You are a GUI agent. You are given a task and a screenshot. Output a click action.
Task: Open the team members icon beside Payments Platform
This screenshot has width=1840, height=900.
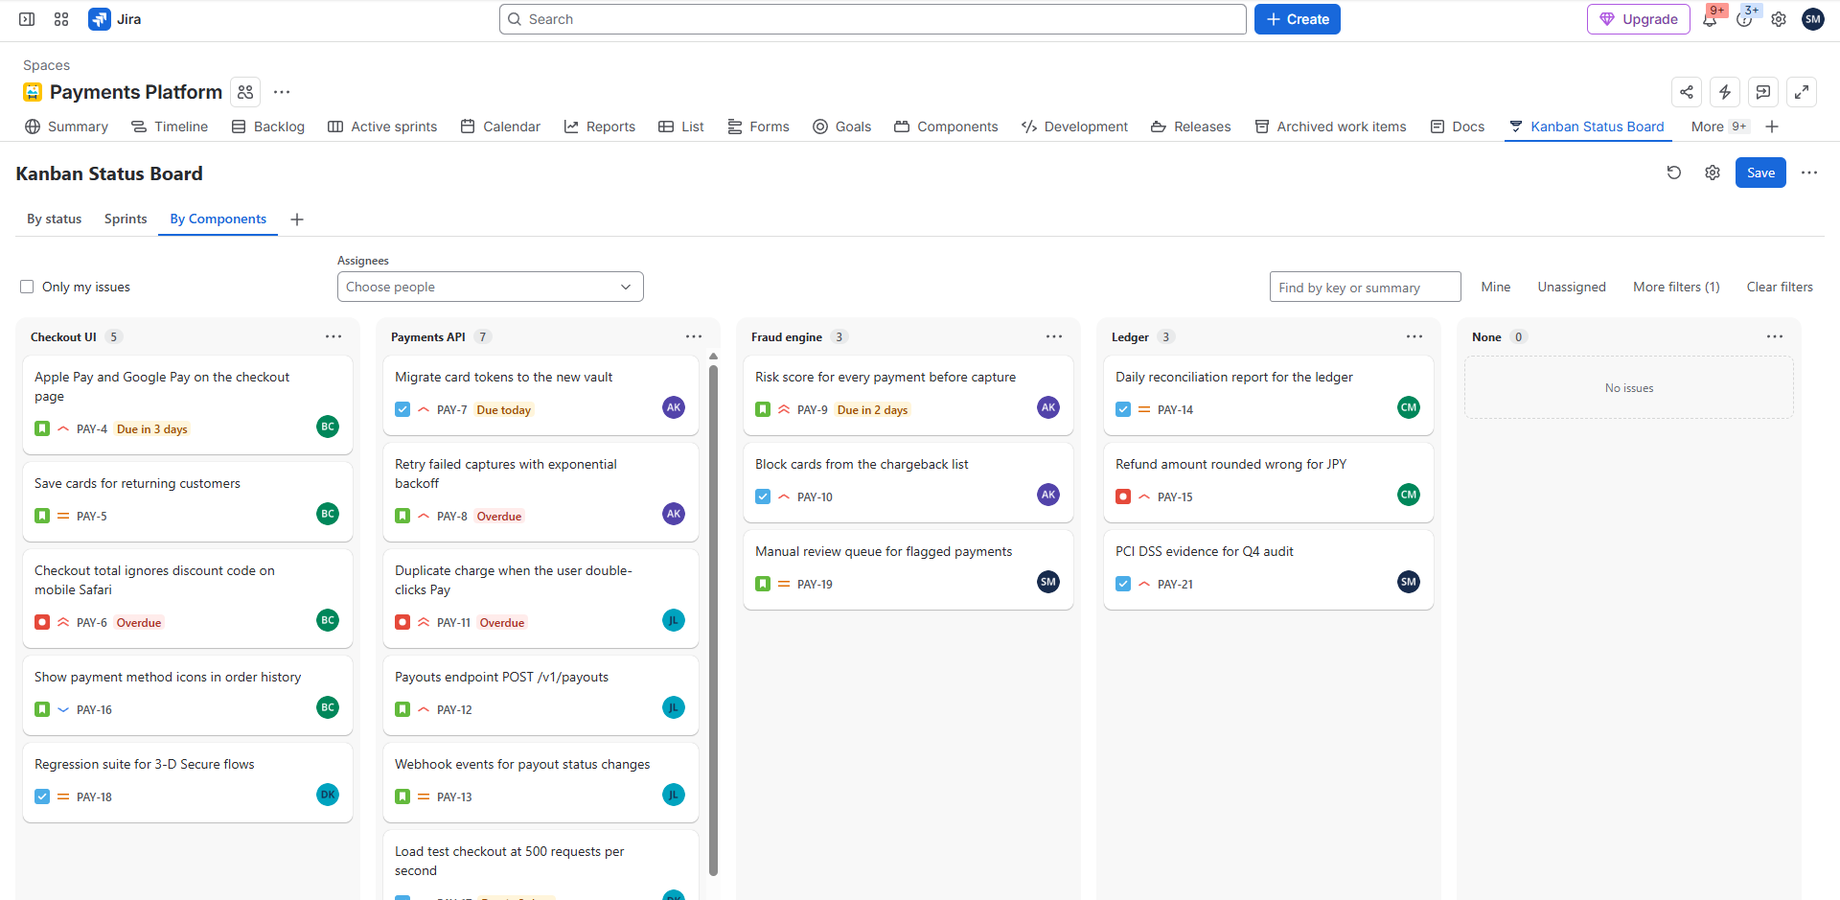[245, 92]
